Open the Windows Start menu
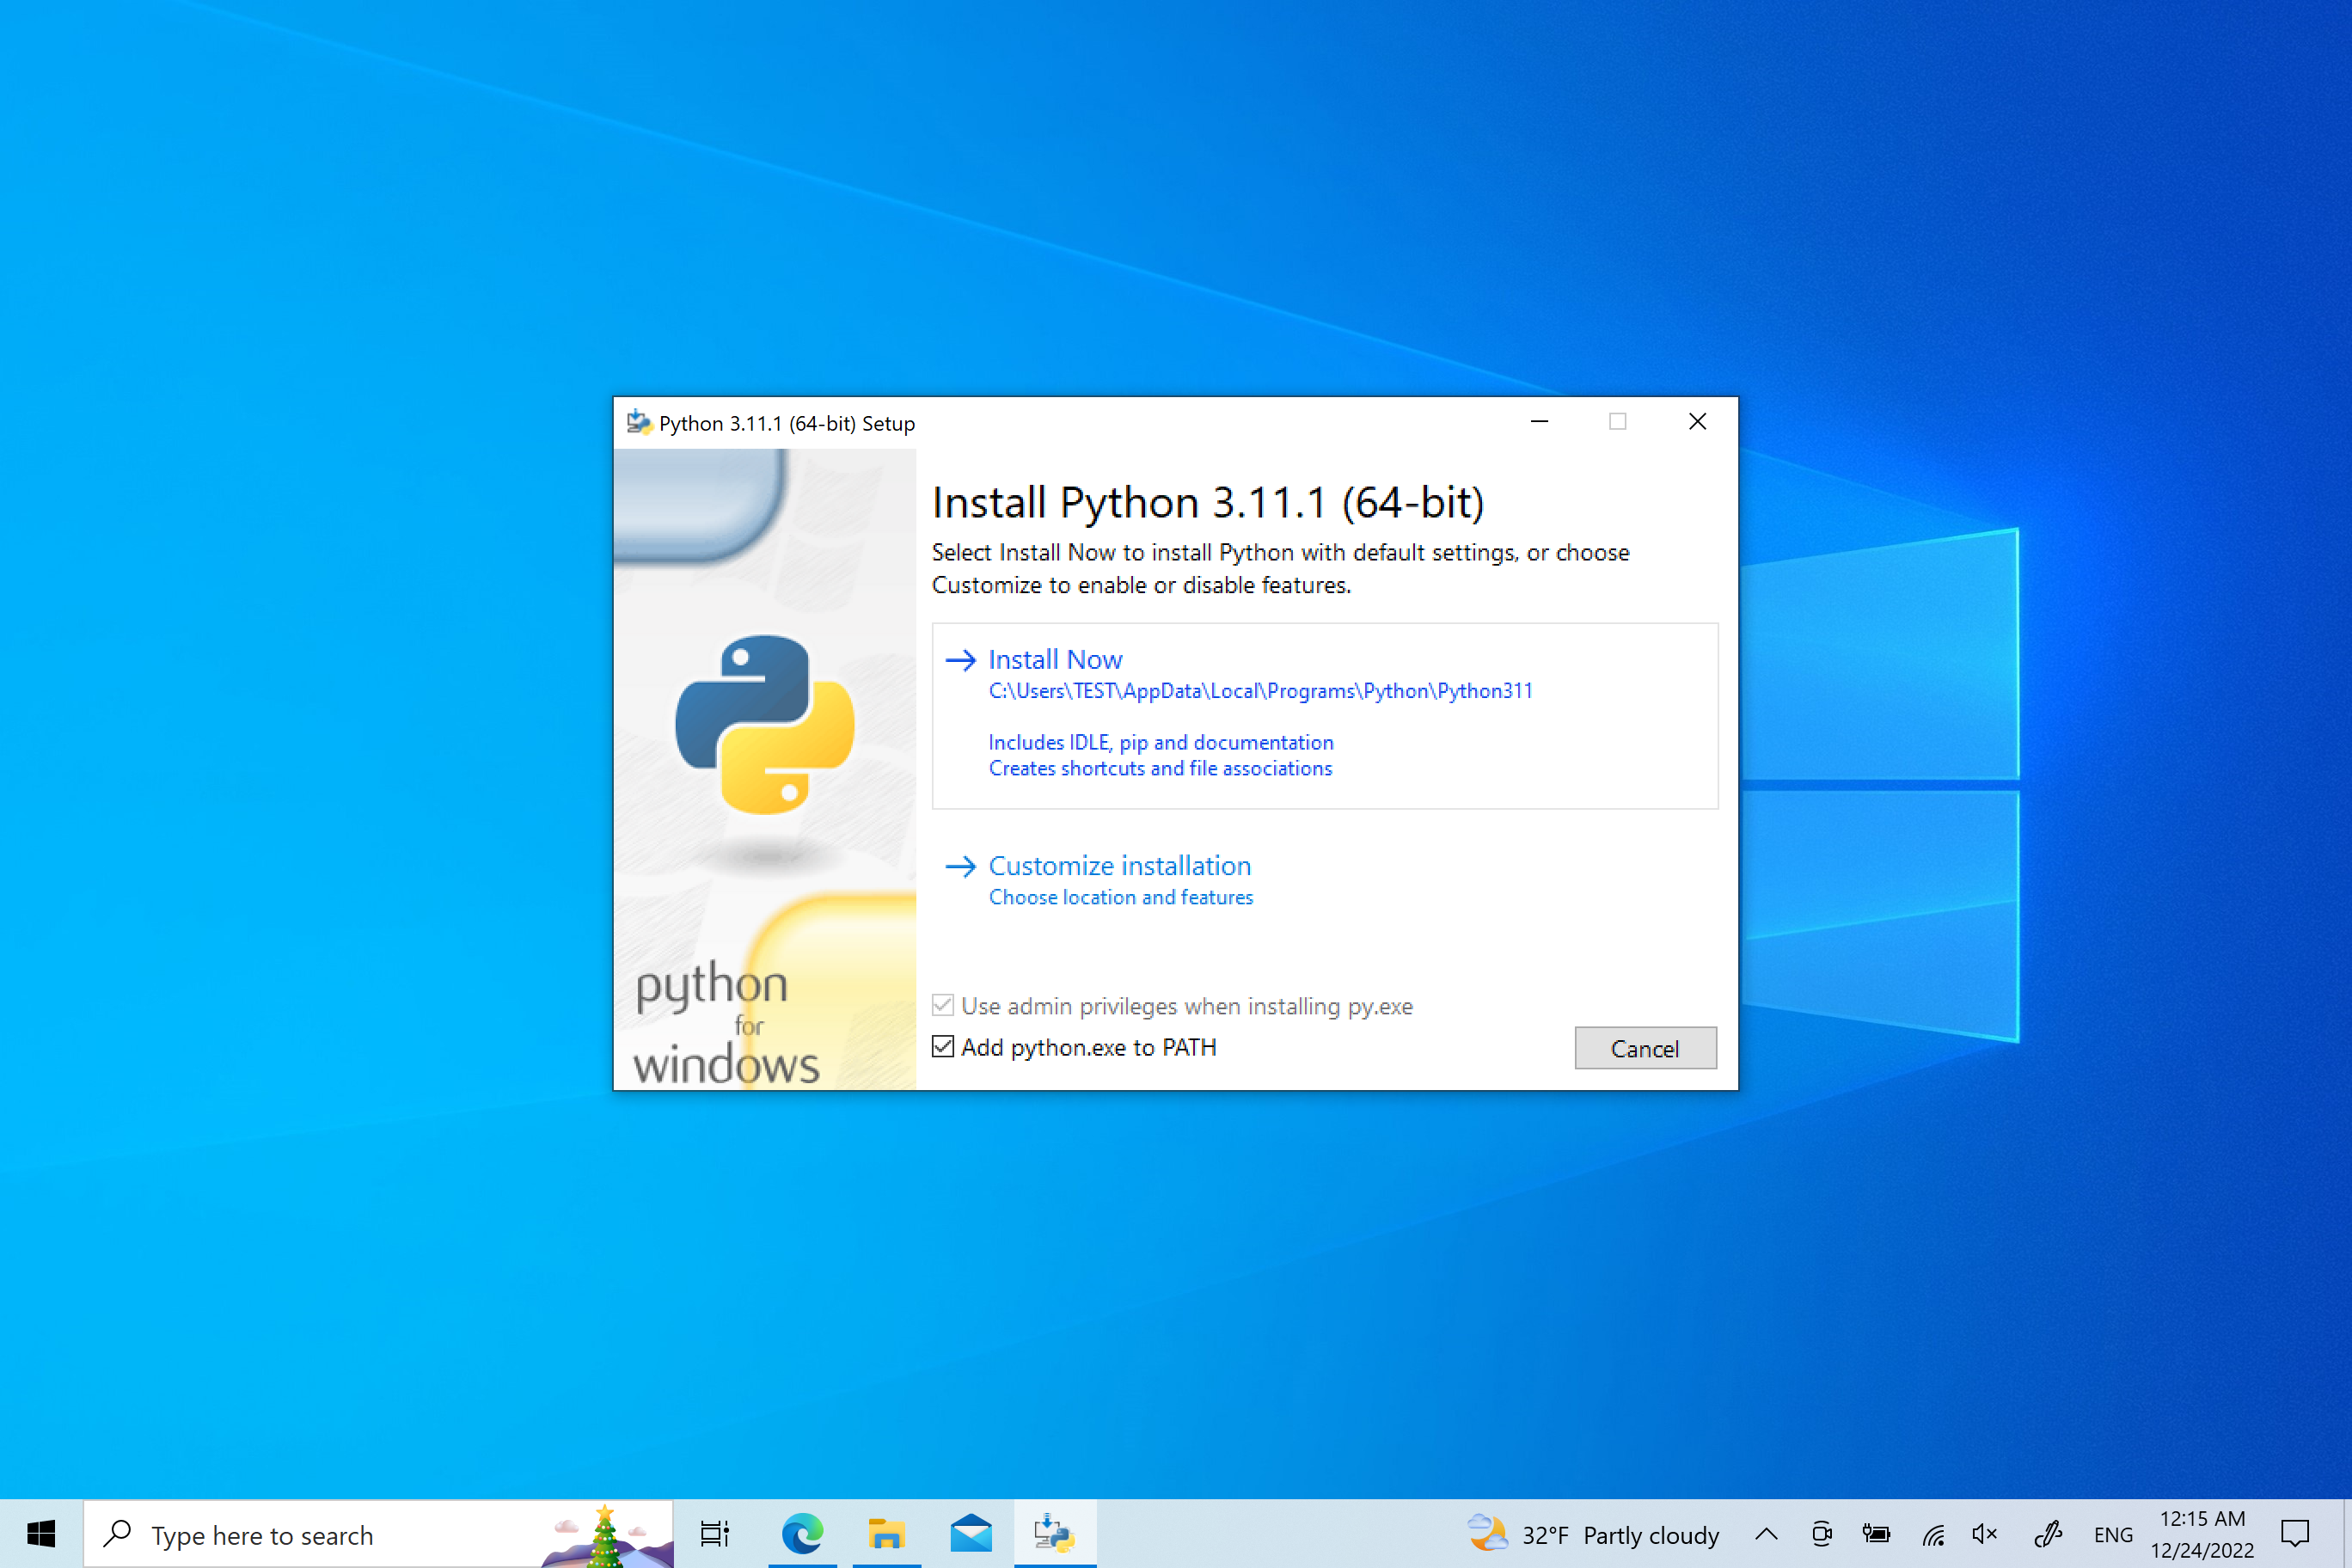 click(x=41, y=1534)
